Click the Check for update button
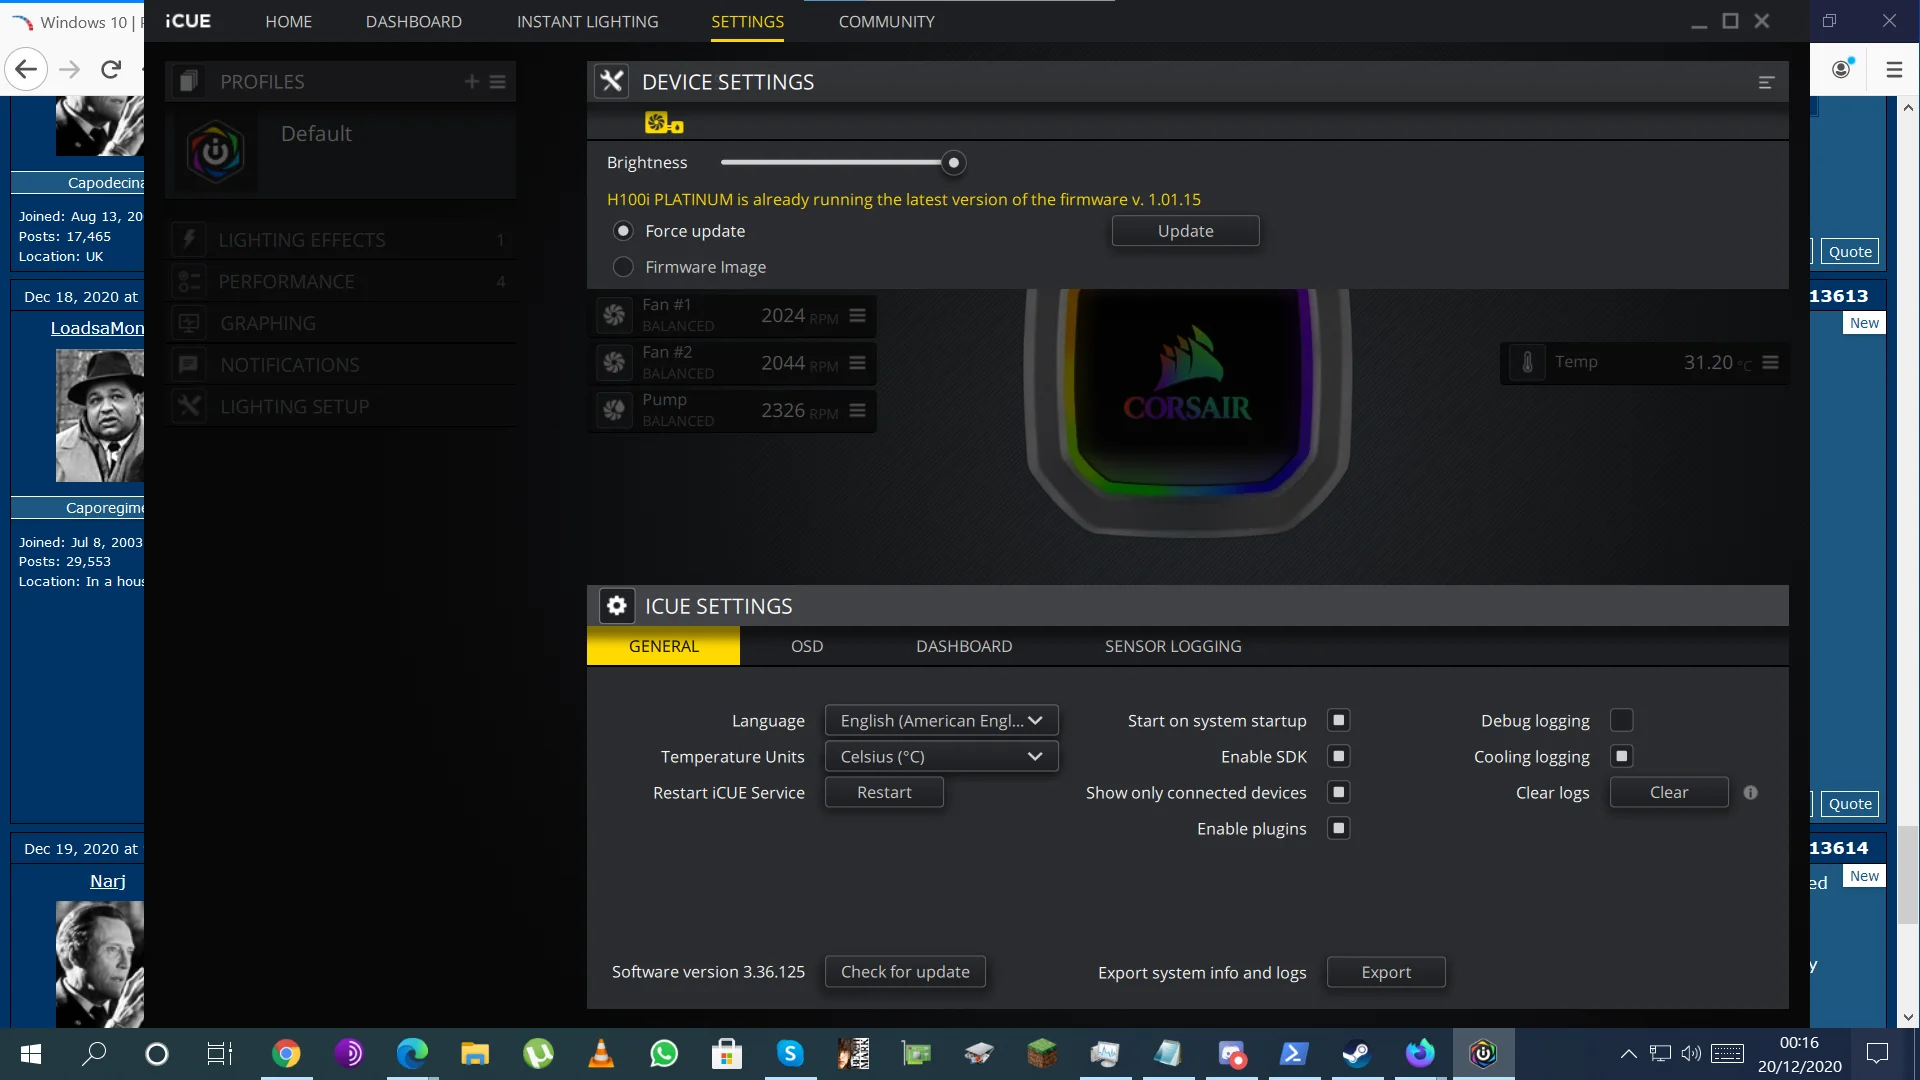This screenshot has width=1920, height=1080. pos(905,972)
